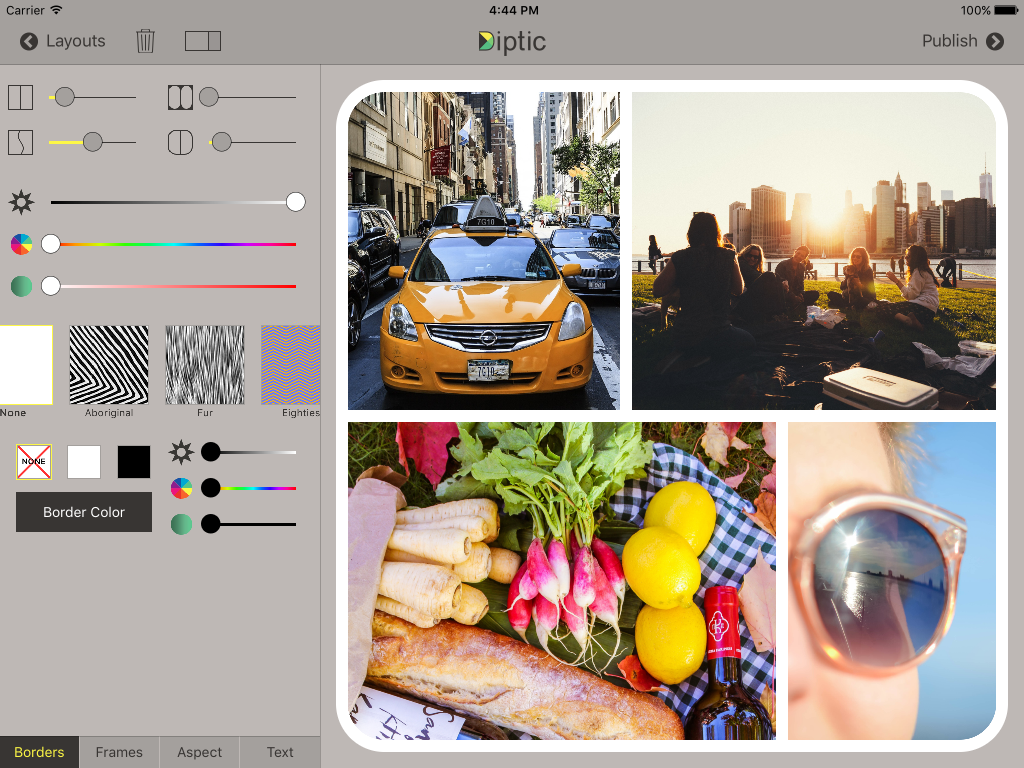Open the Text tab
Viewport: 1024px width, 768px height.
[280, 752]
